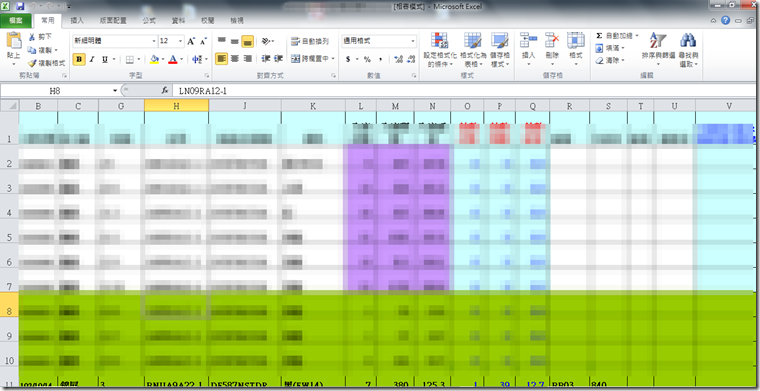The height and width of the screenshot is (391, 760).
Task: Click the formula bar showing LN09RA12-1
Action: click(465, 91)
